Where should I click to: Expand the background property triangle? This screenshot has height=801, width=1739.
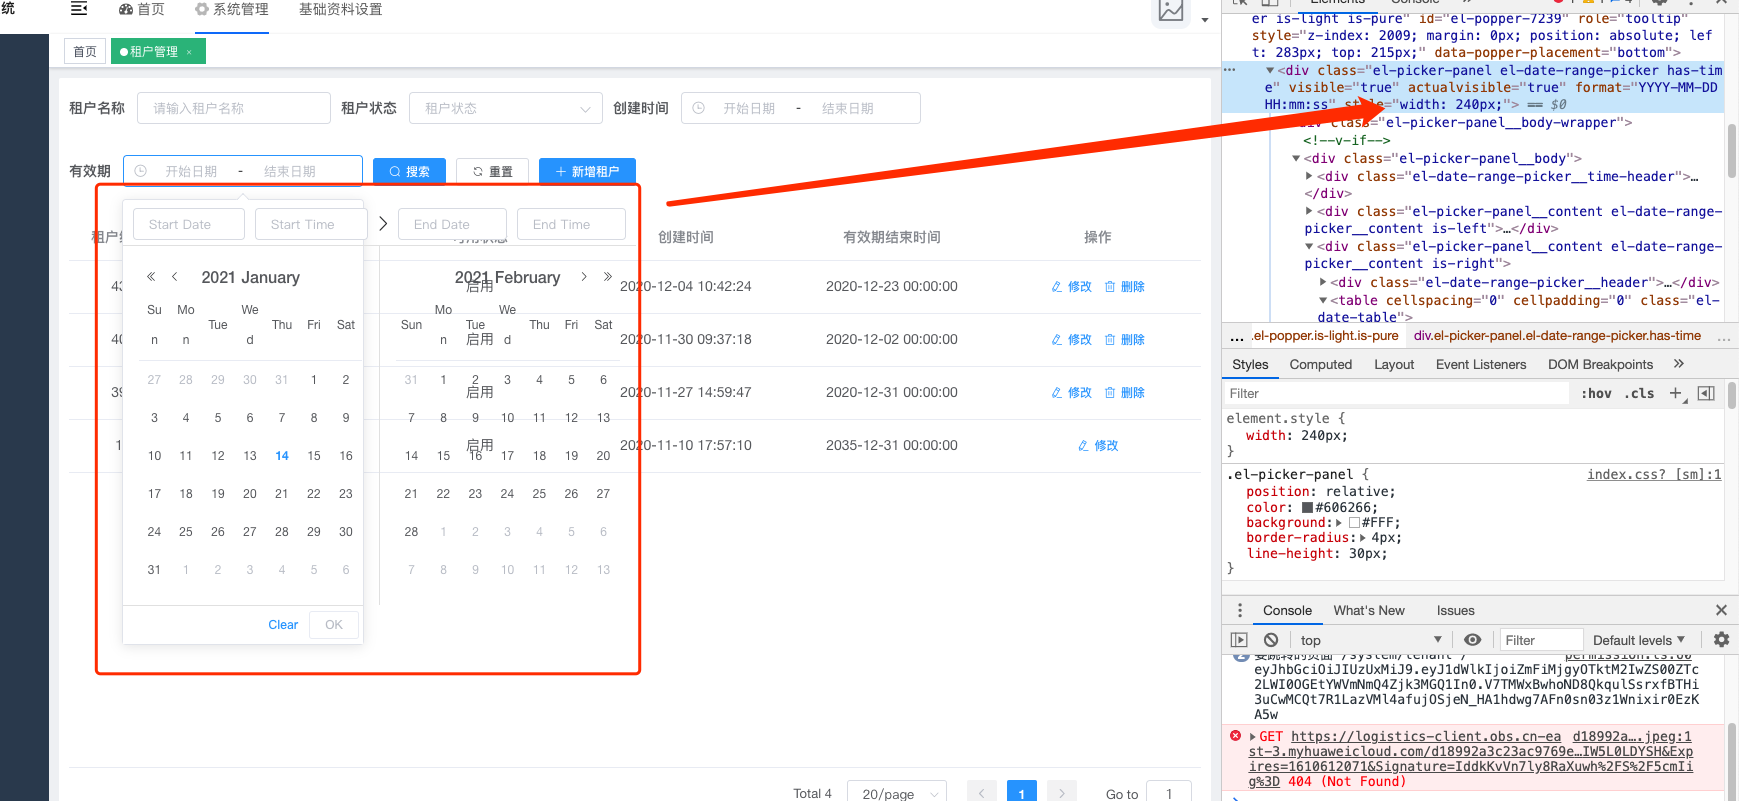(1339, 523)
